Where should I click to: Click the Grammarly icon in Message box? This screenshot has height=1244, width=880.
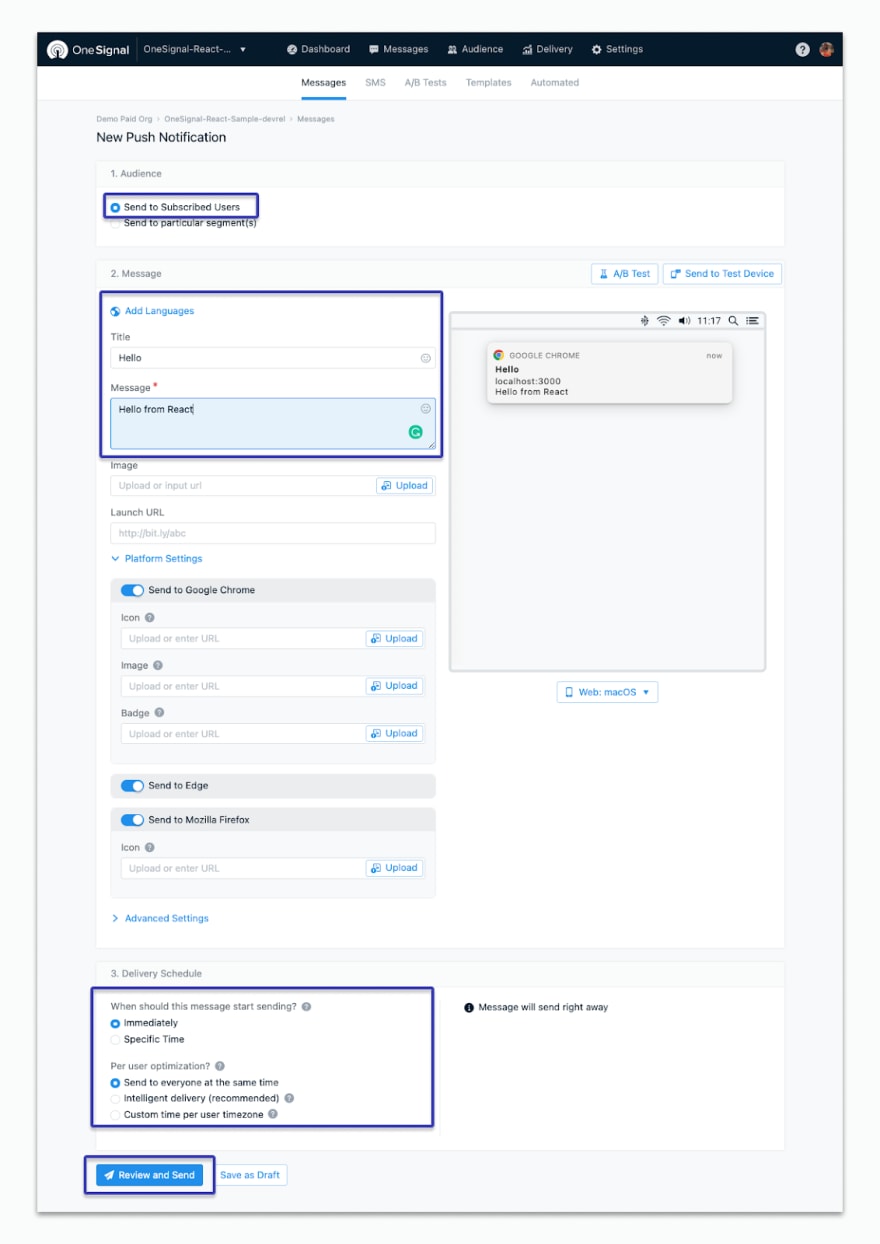click(x=416, y=432)
